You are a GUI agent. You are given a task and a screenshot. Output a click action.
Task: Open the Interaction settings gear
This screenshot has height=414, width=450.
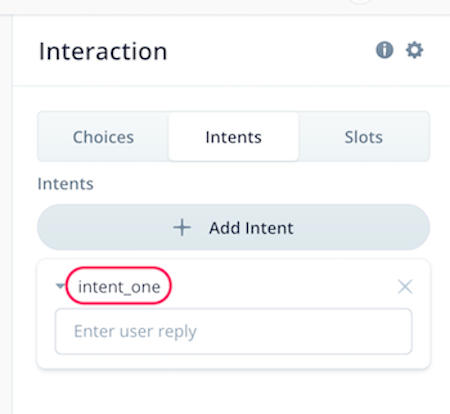[414, 50]
